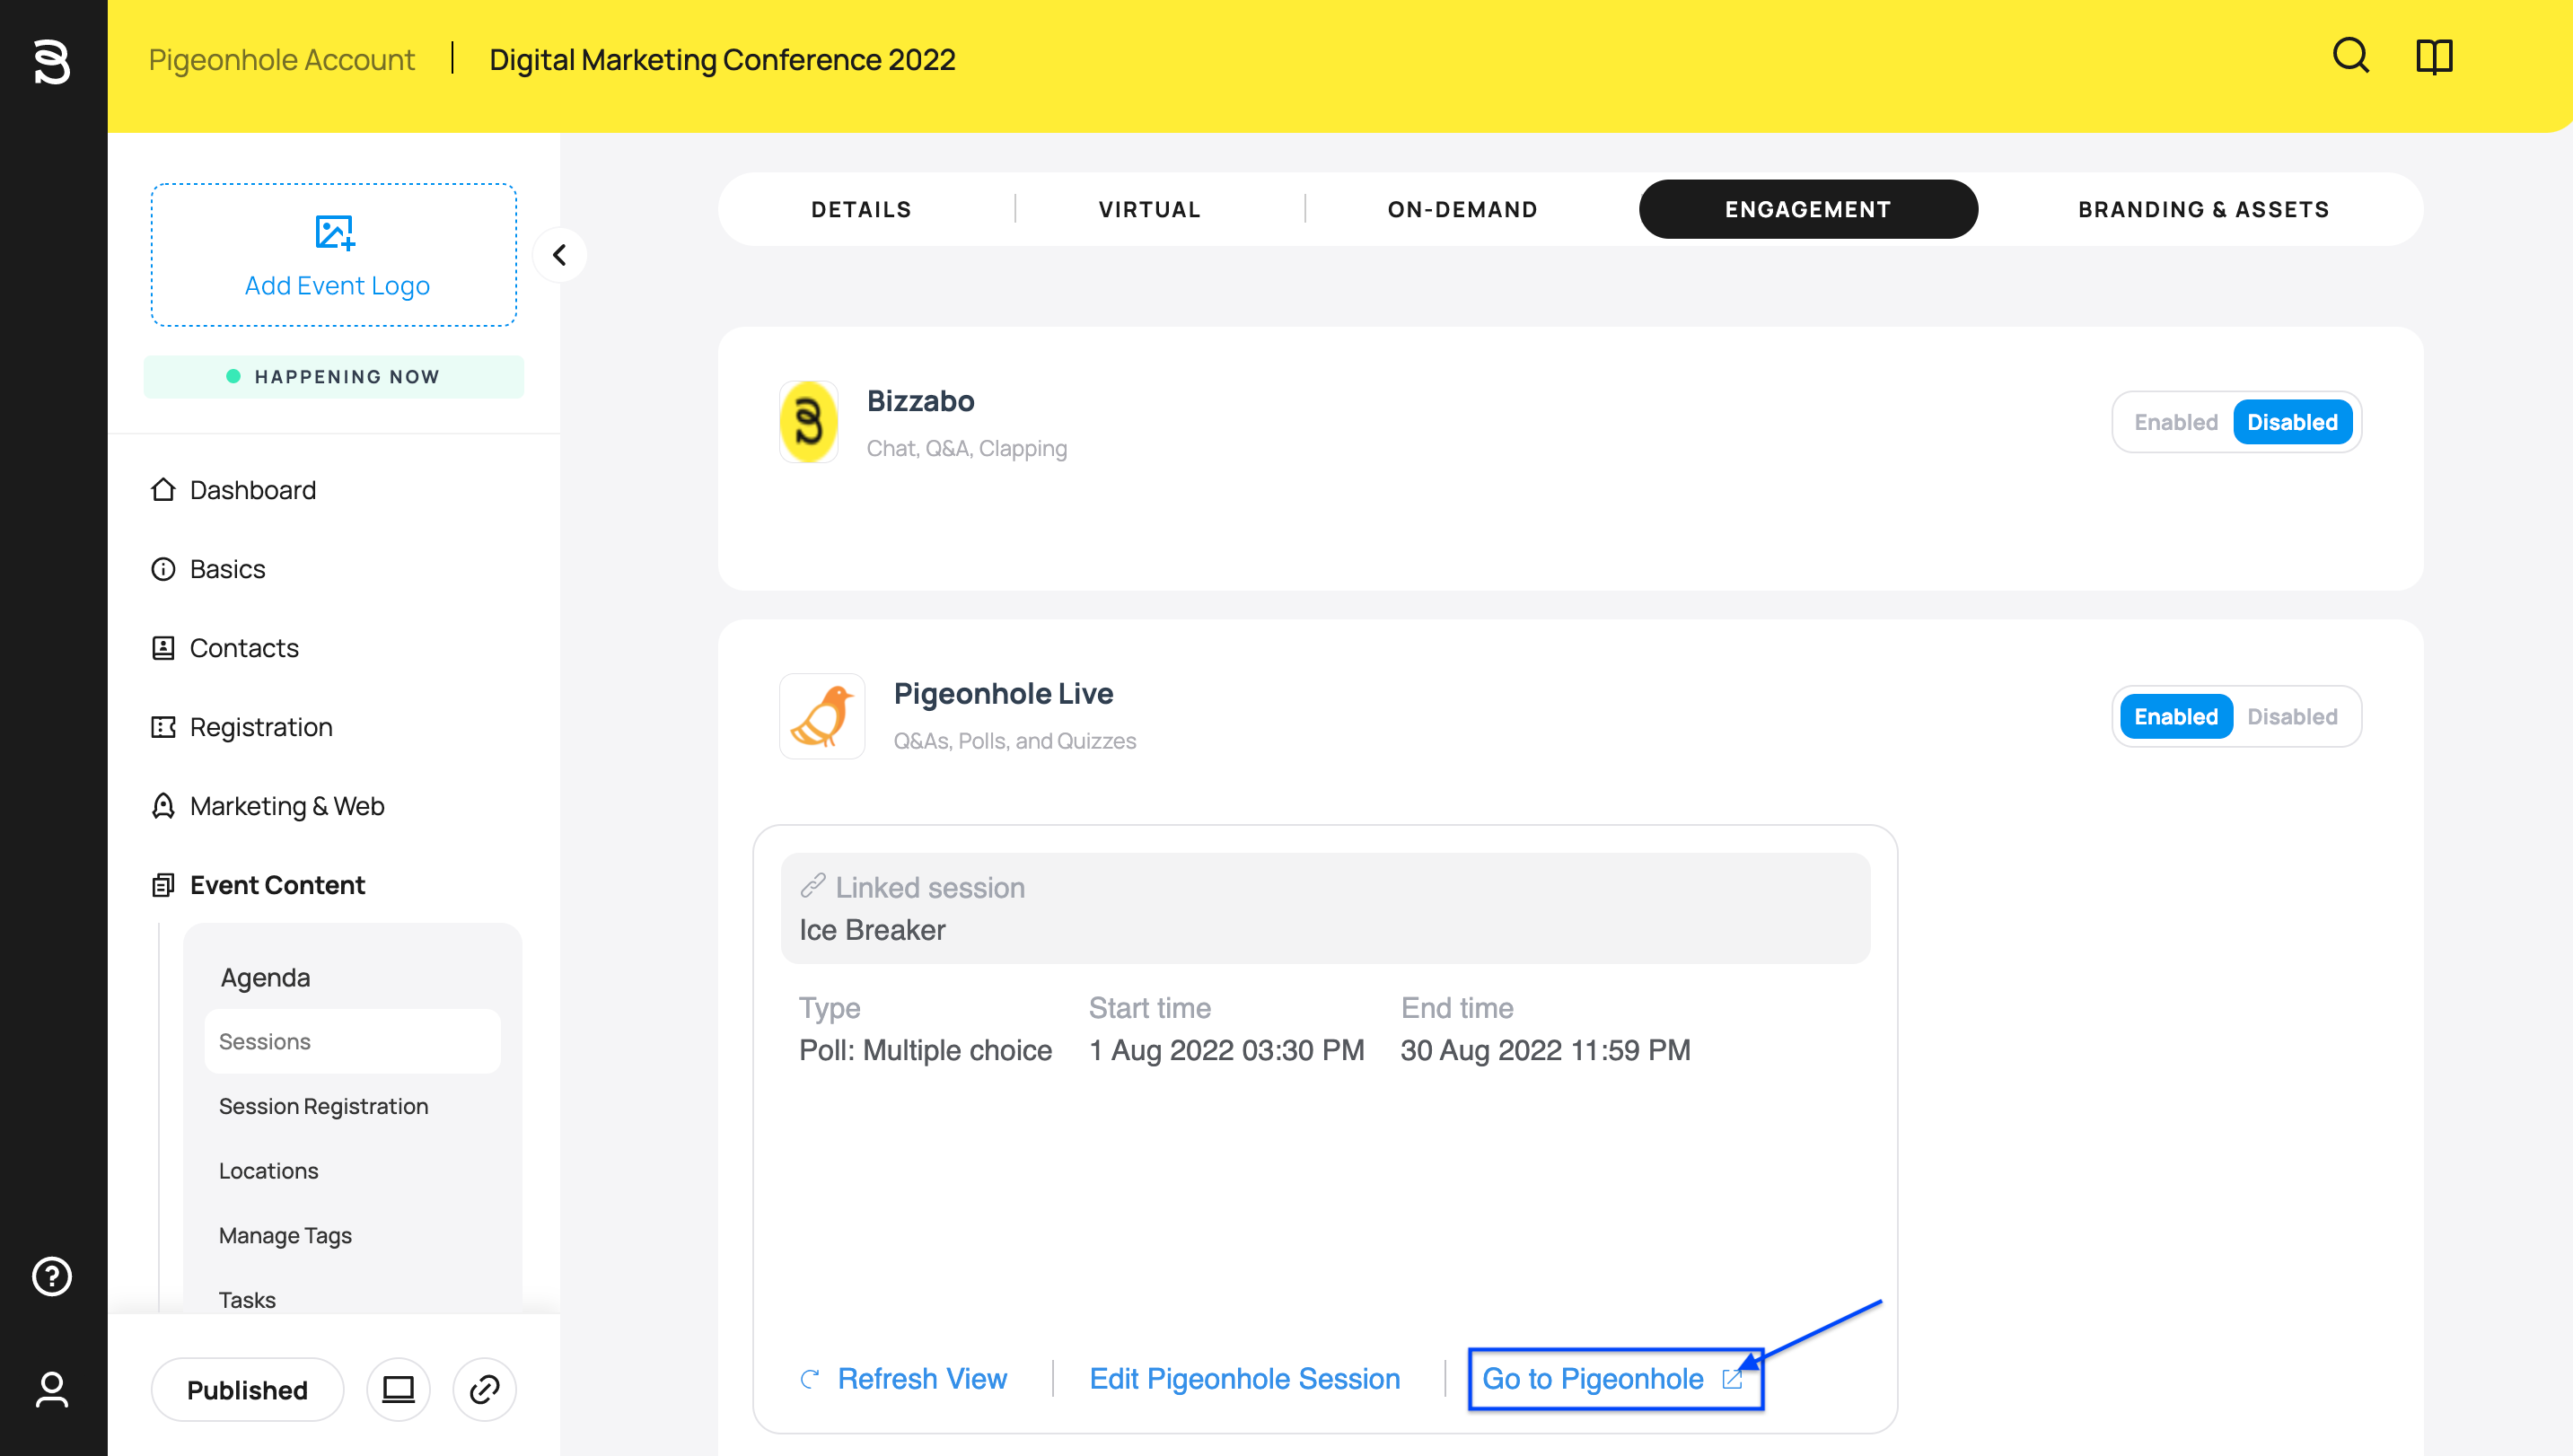Image resolution: width=2573 pixels, height=1456 pixels.
Task: Select Sessions in the Agenda submenu
Action: click(x=352, y=1041)
